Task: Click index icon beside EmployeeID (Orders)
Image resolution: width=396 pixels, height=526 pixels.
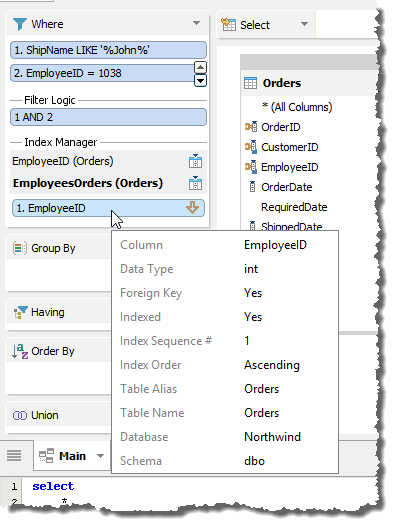Action: click(195, 161)
